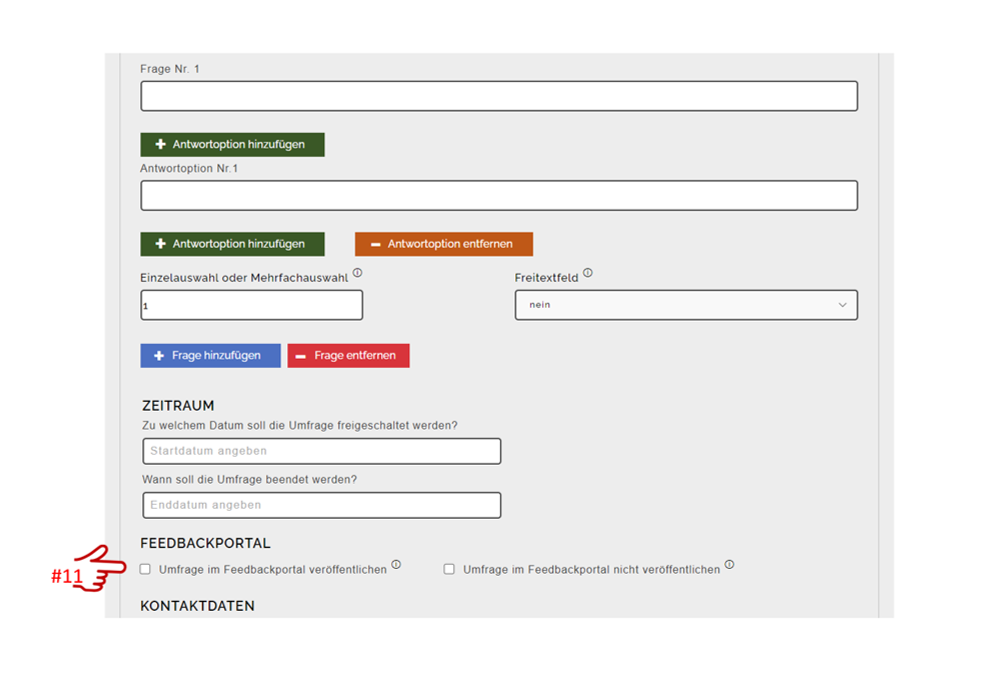This screenshot has width=993, height=680.
Task: Click minus icon on red Frage entfernen button
Action: pos(301,356)
